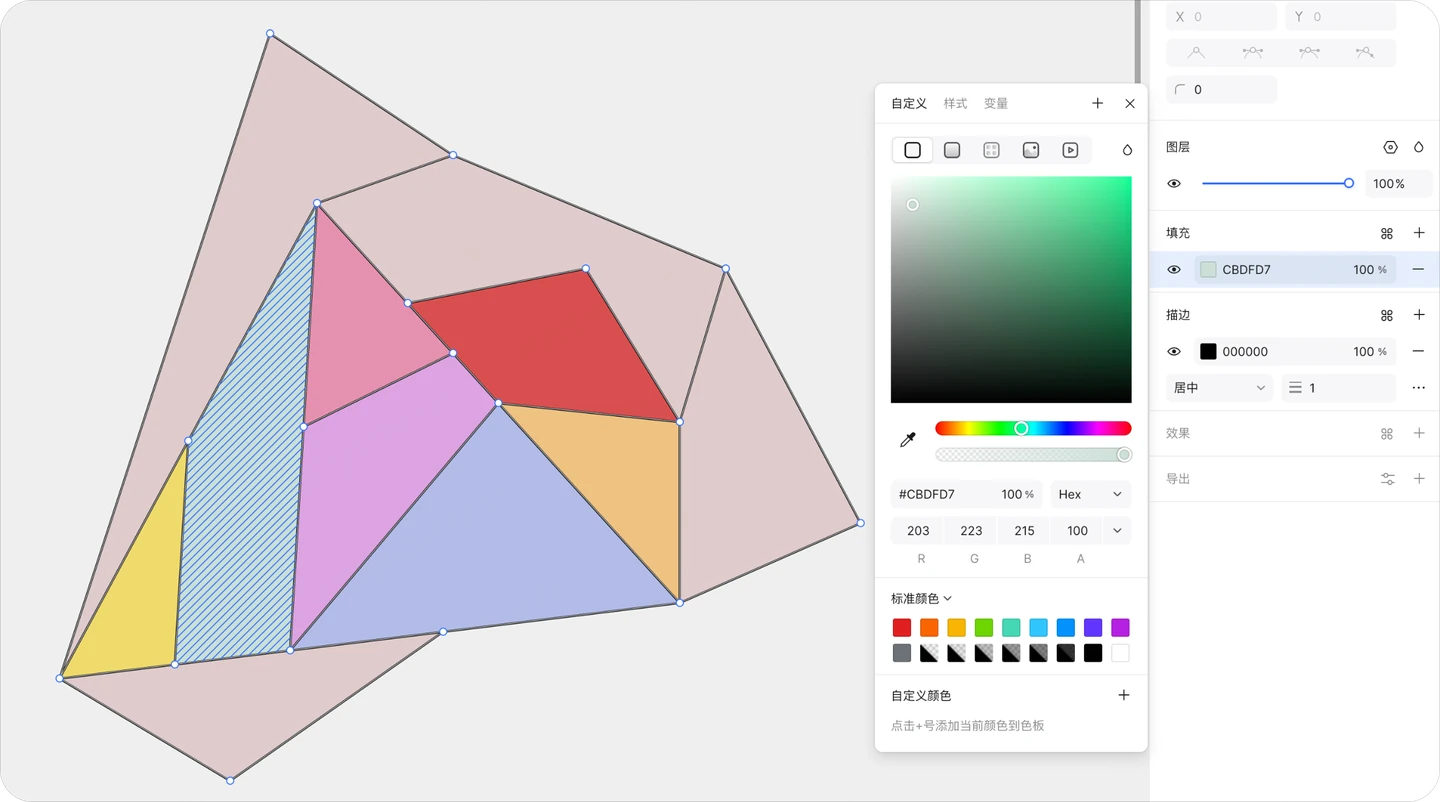1440x802 pixels.
Task: Click the black stroke color swatch
Action: coord(1208,351)
